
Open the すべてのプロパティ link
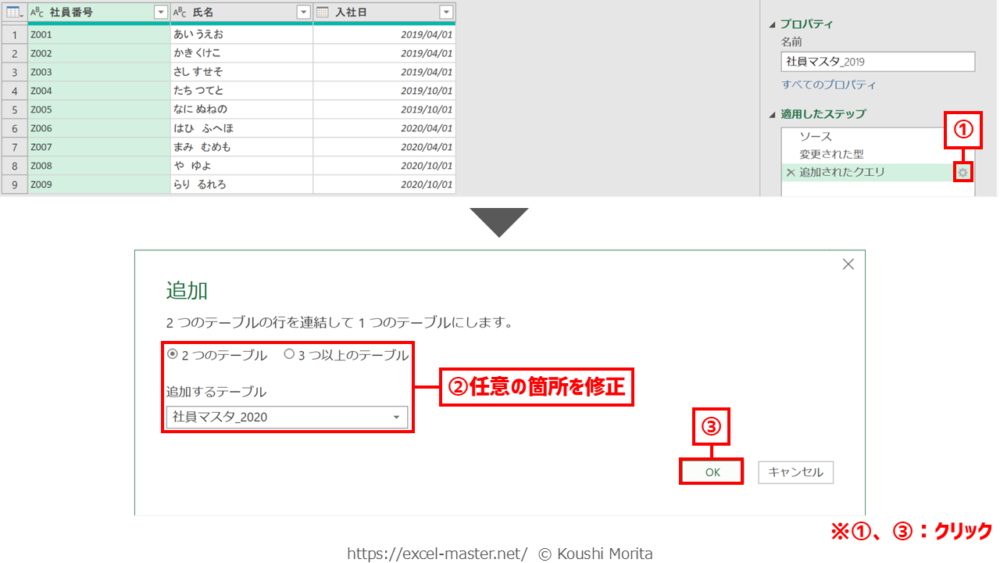coord(829,85)
